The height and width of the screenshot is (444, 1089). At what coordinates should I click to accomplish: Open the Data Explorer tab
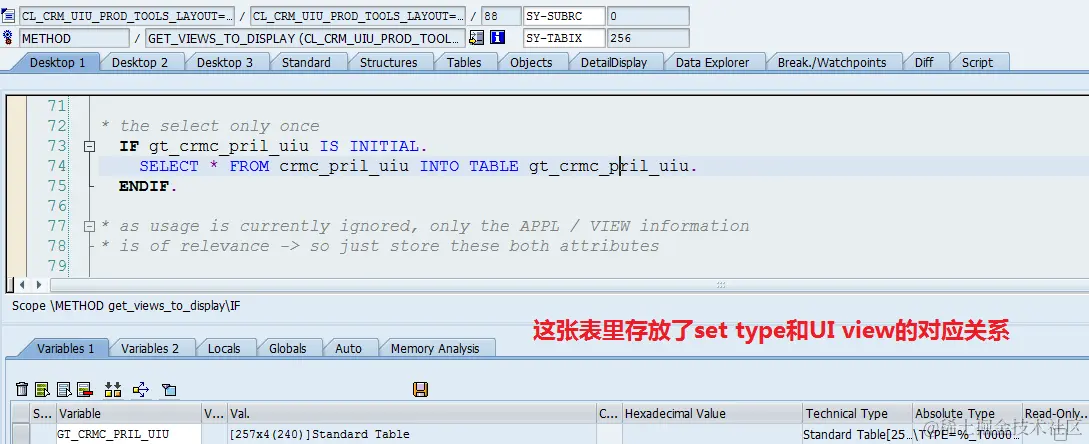click(x=713, y=63)
